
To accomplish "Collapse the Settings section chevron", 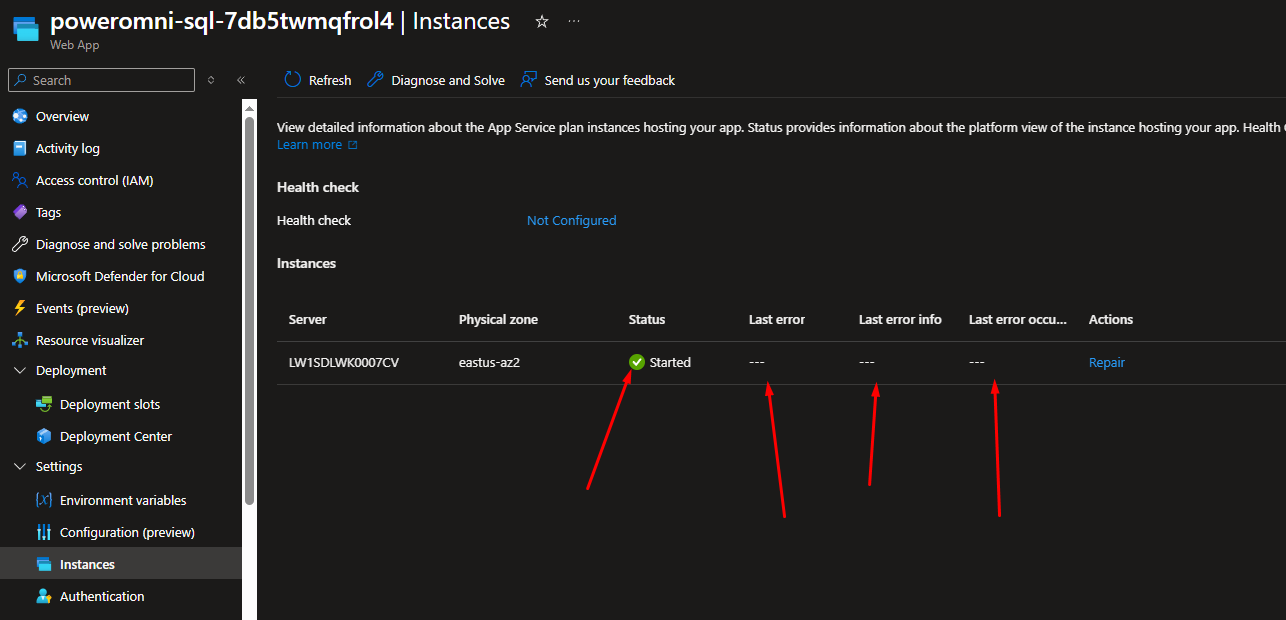I will (19, 467).
